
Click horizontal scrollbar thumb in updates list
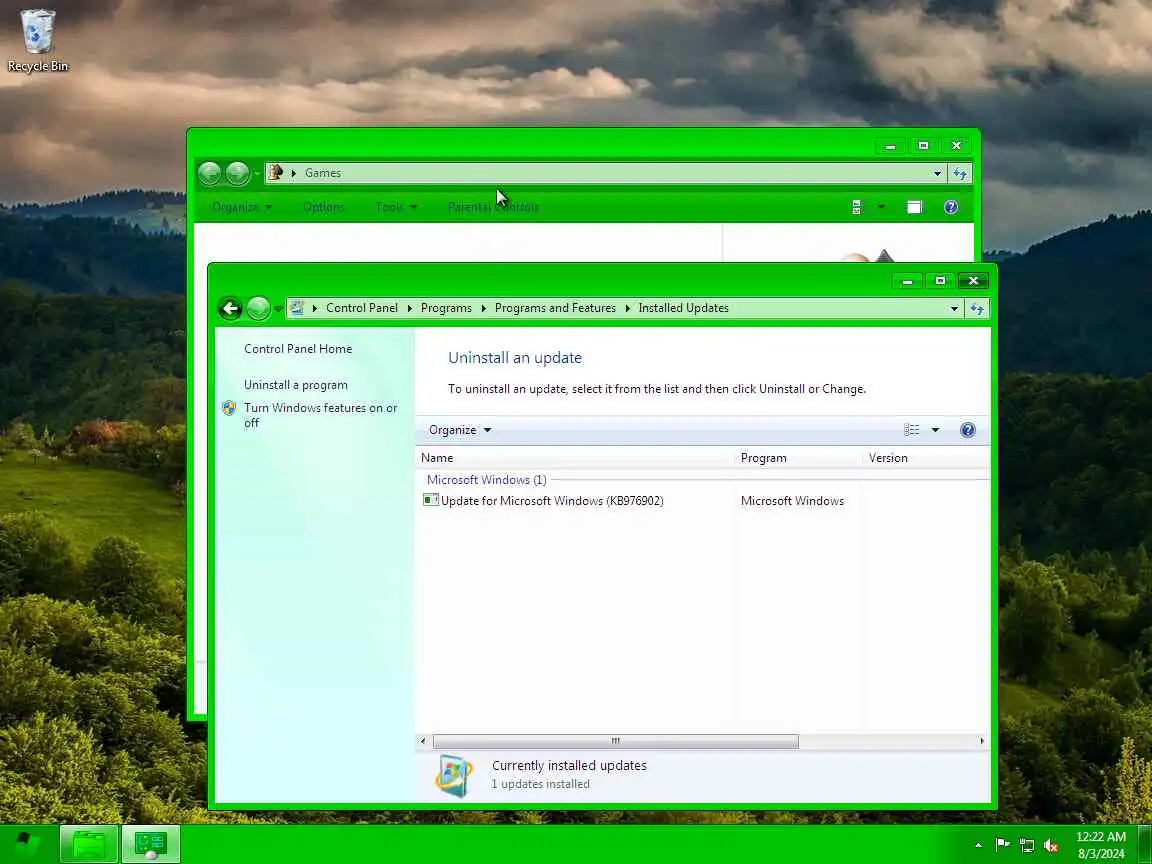click(x=616, y=741)
